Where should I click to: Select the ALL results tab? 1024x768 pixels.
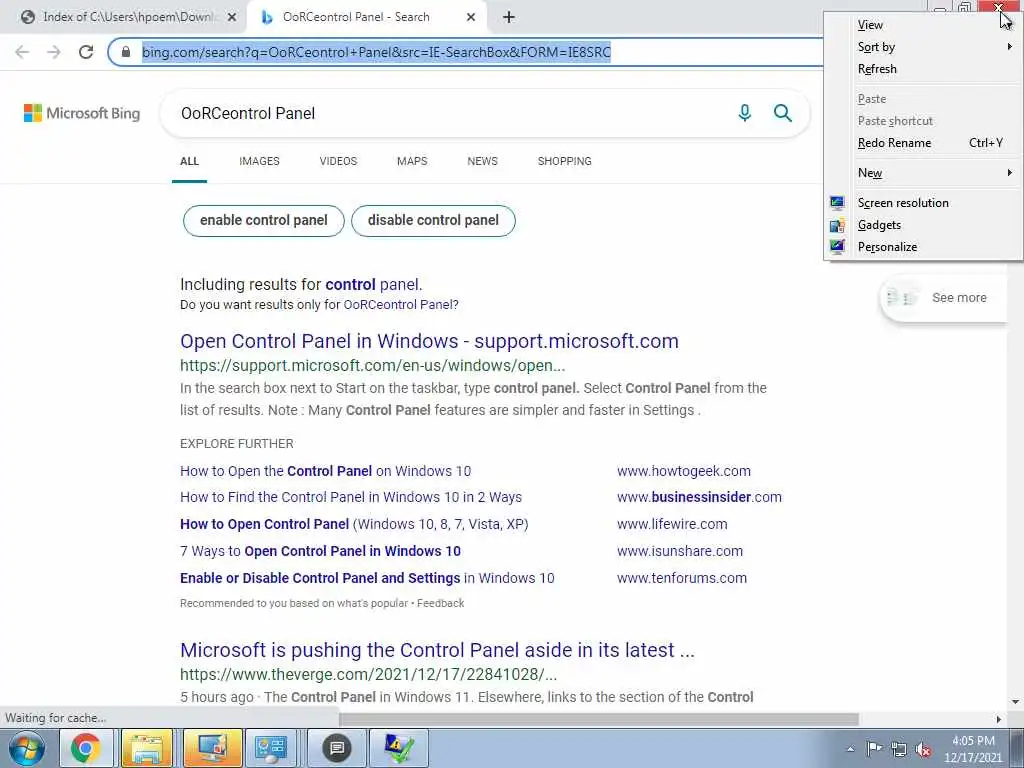(x=189, y=161)
